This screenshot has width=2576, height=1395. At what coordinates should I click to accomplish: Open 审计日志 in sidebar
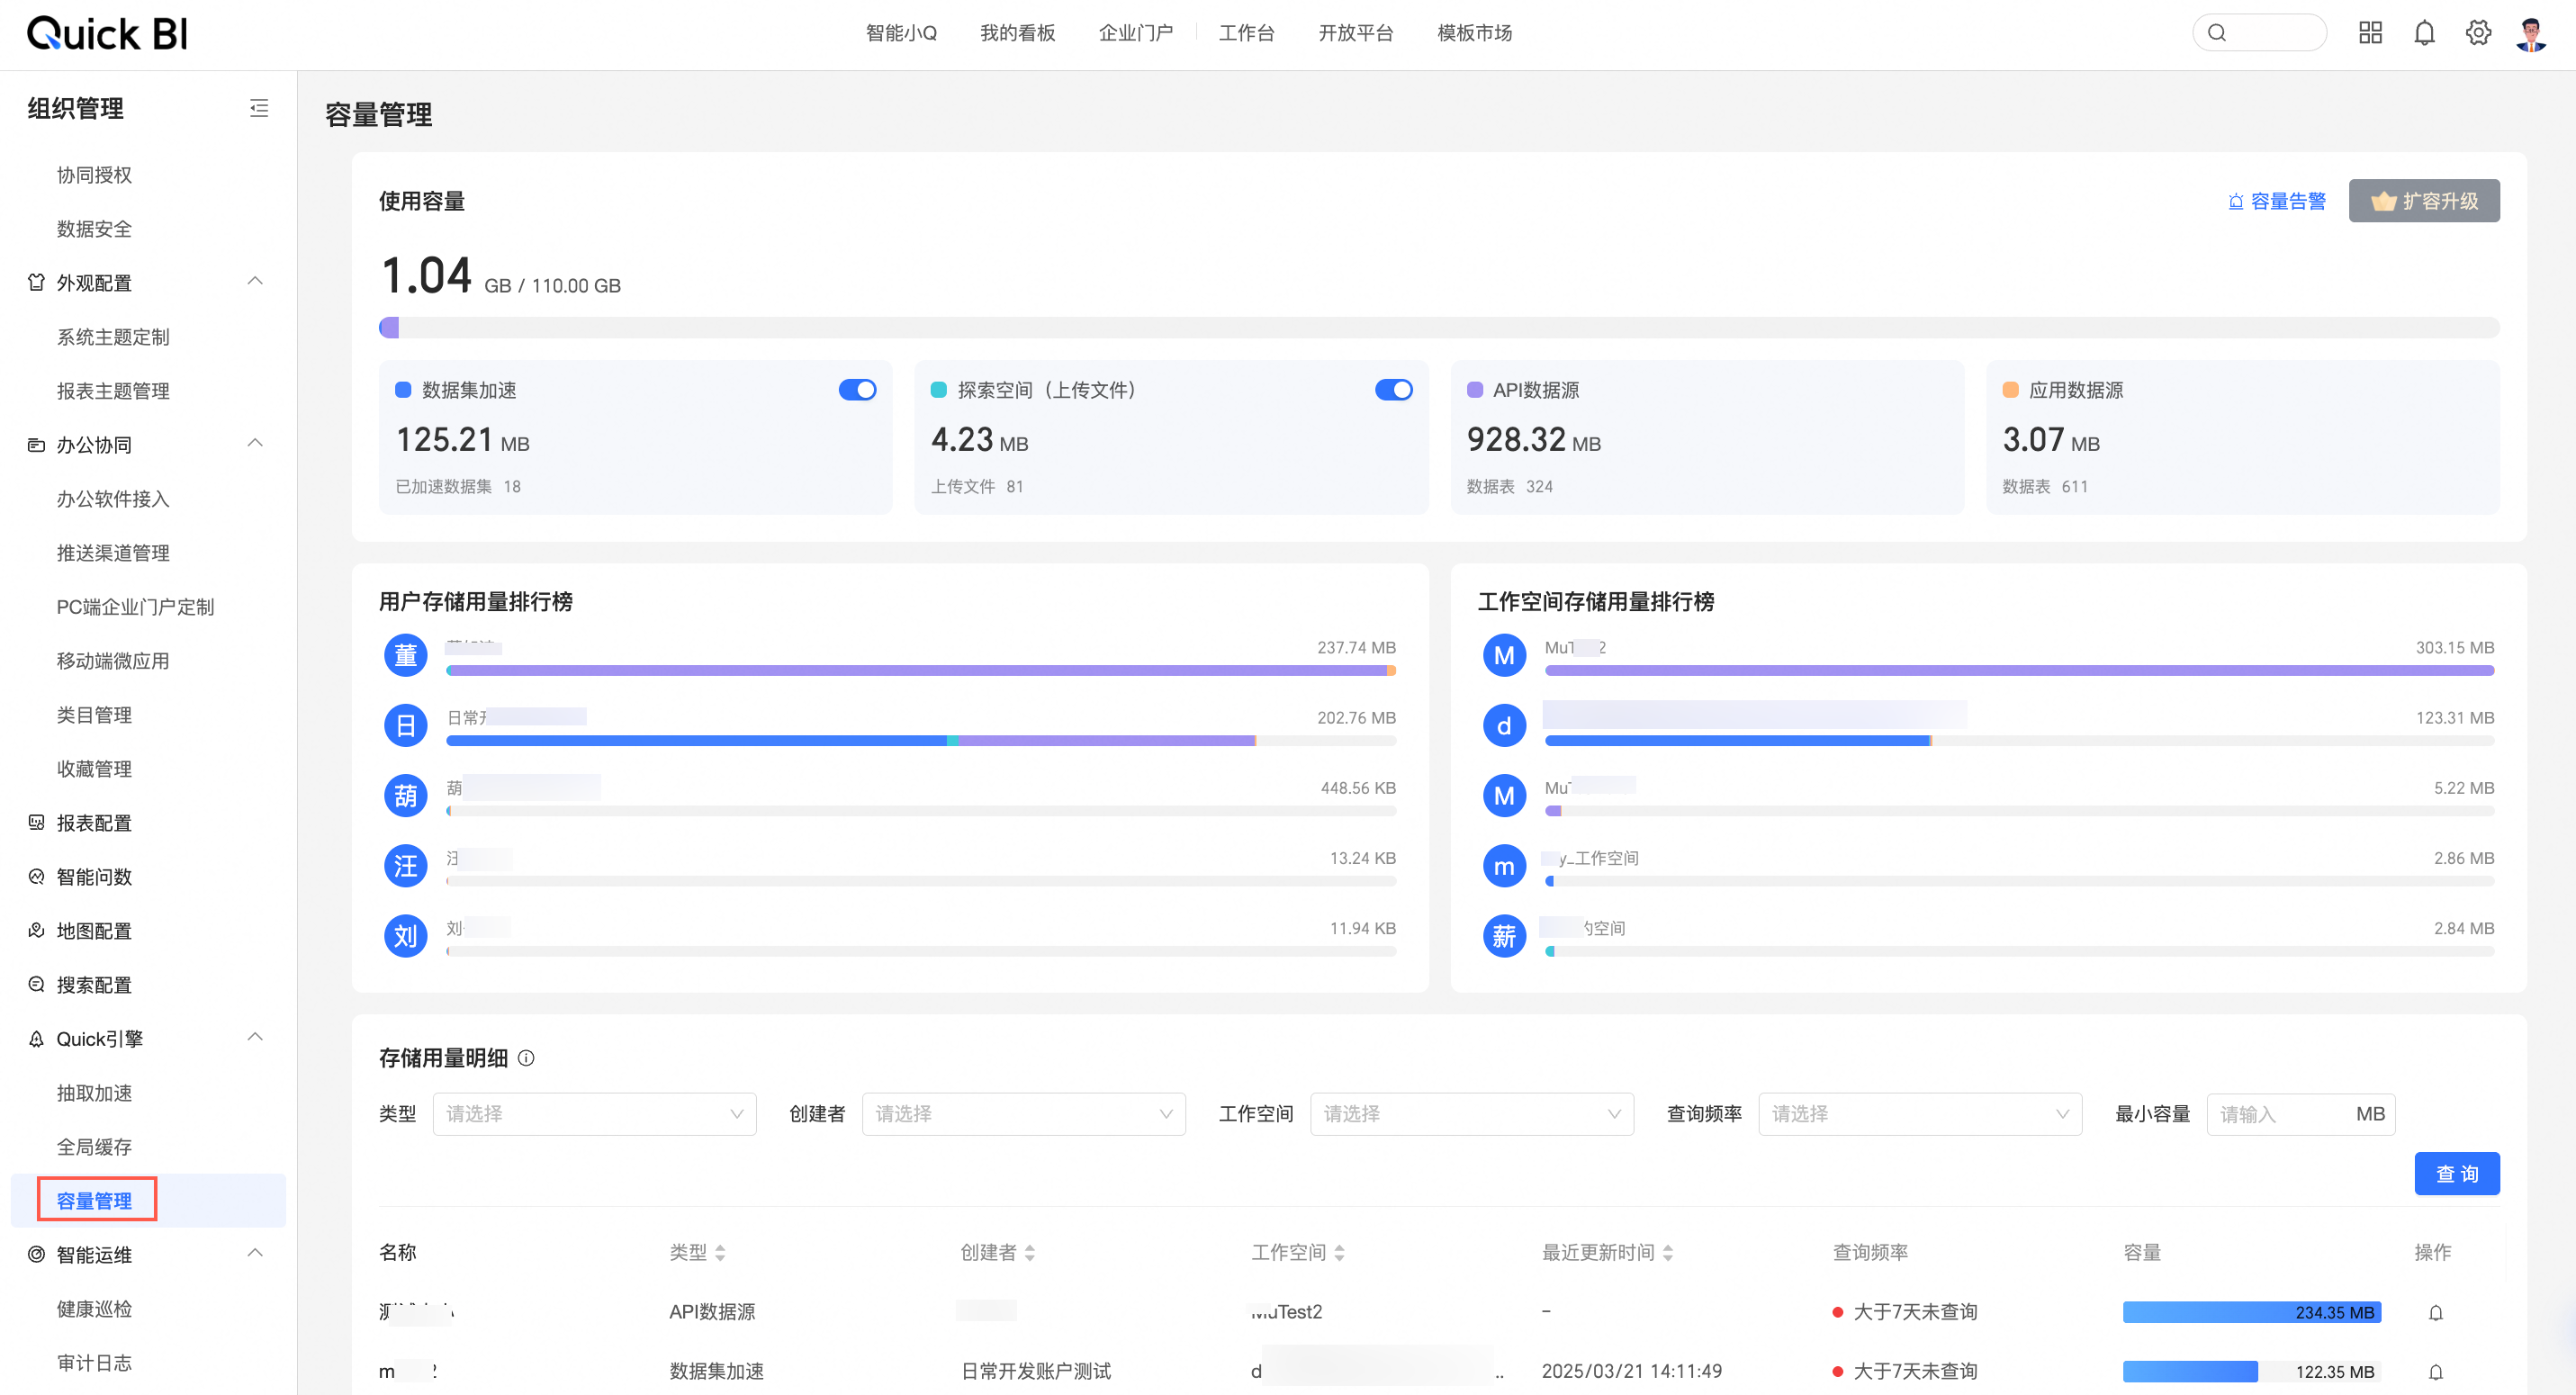tap(94, 1362)
